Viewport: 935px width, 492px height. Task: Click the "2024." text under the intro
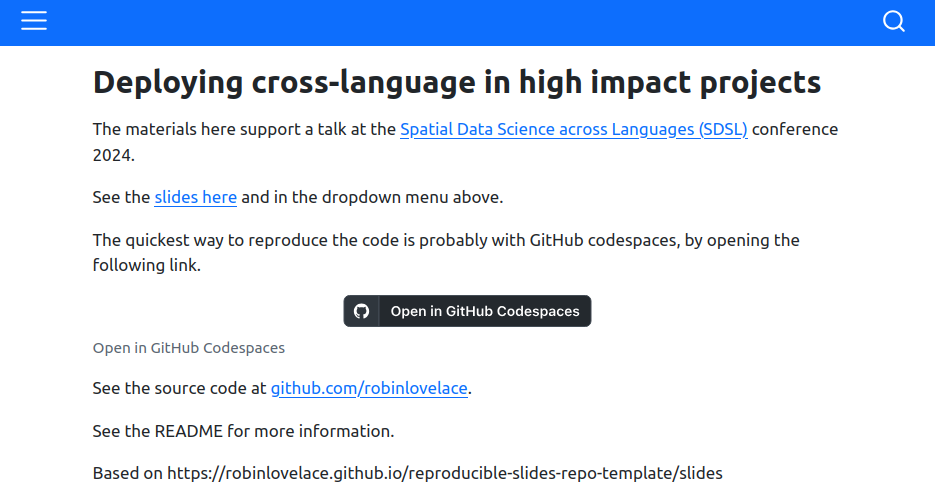[114, 155]
